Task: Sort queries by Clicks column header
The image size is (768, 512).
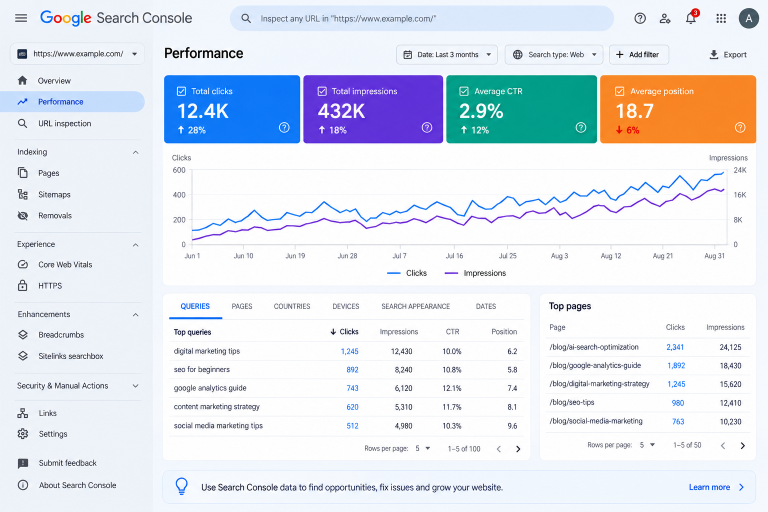Action: [344, 332]
